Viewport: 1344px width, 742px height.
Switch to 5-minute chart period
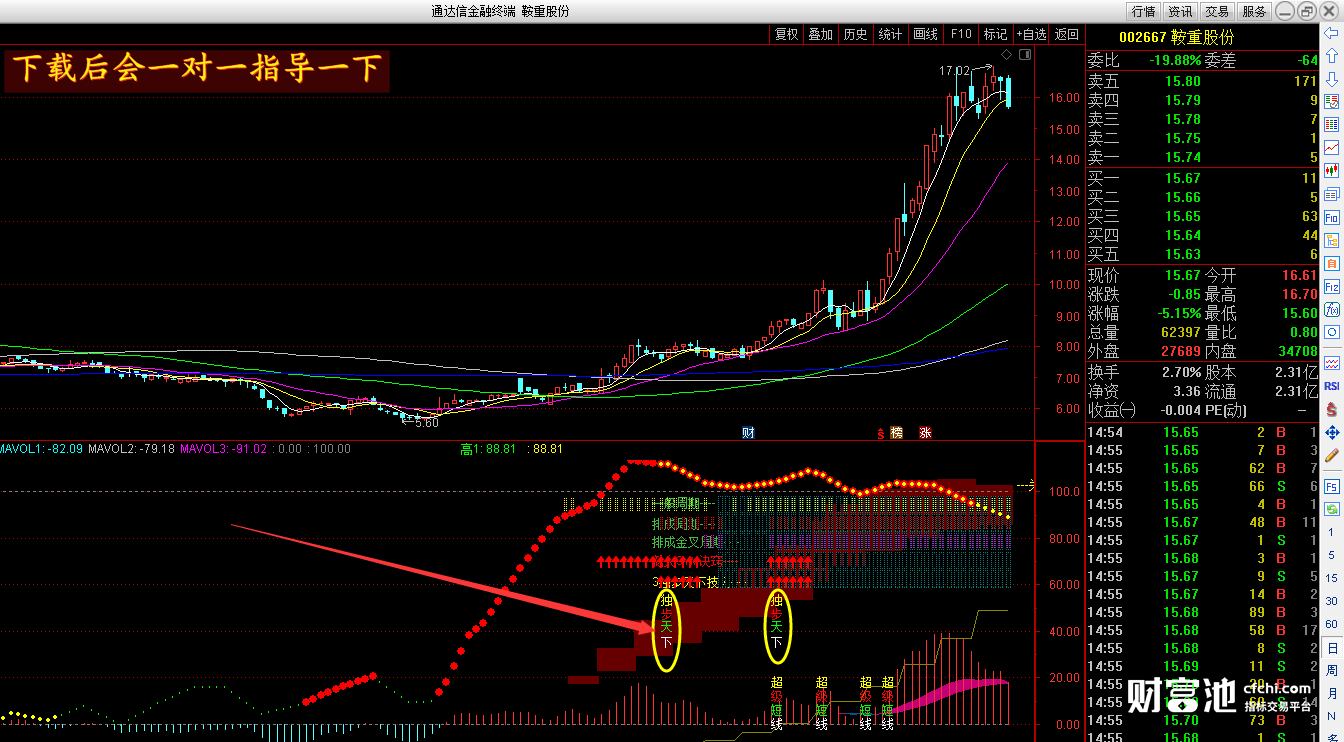pos(1331,555)
